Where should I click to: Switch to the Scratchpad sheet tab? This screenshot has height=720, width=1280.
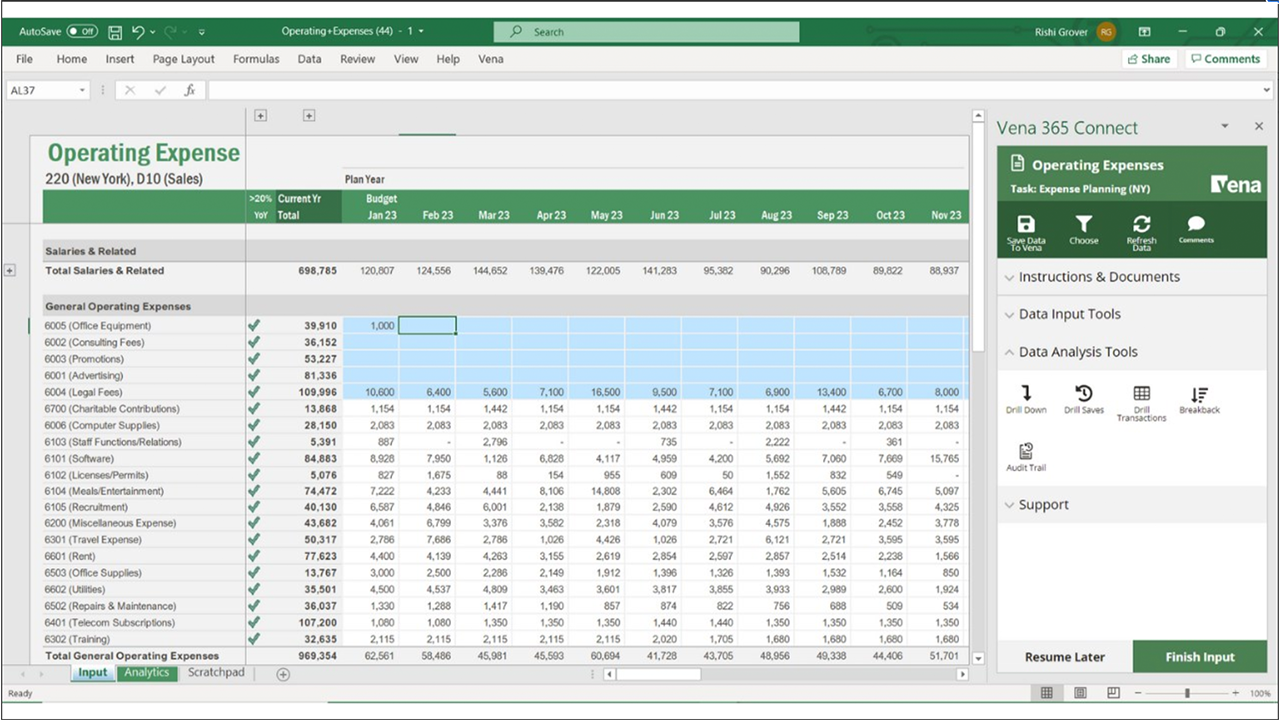(x=216, y=673)
